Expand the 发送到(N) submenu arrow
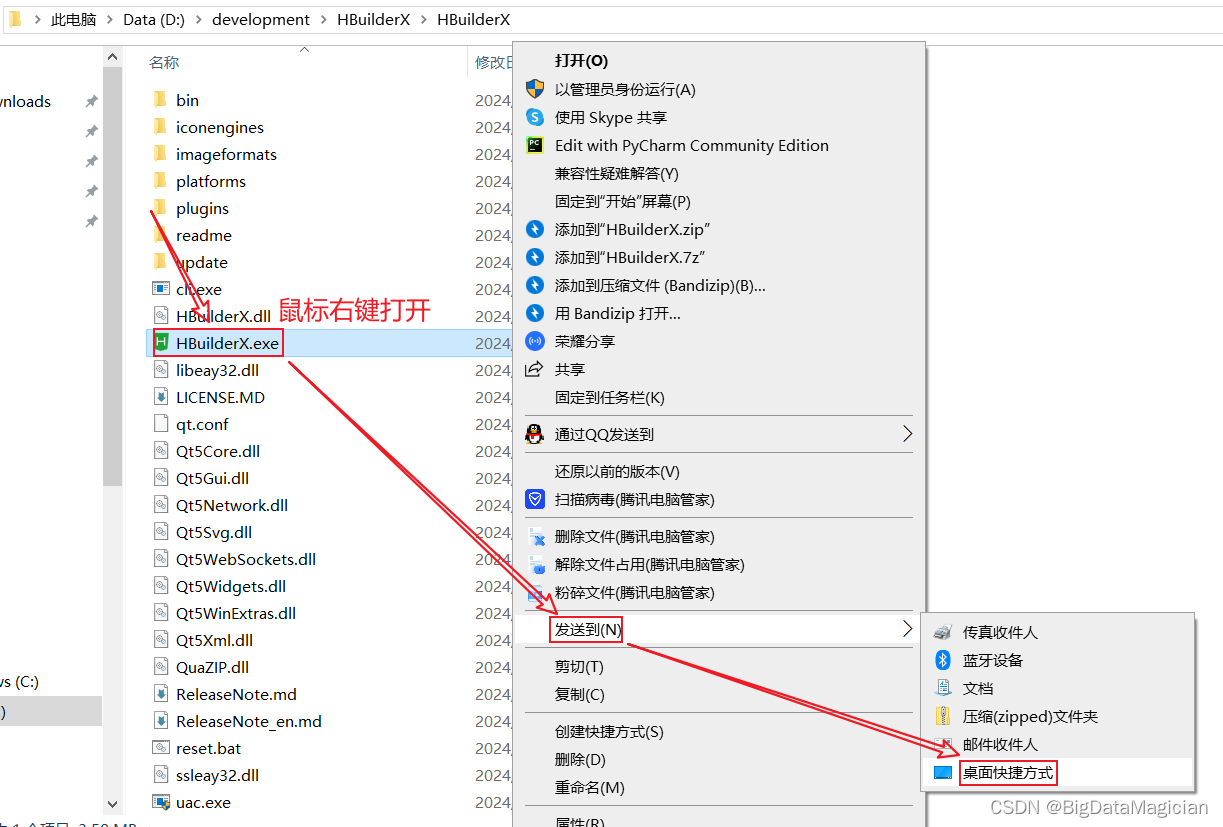The height and width of the screenshot is (827, 1223). (908, 629)
